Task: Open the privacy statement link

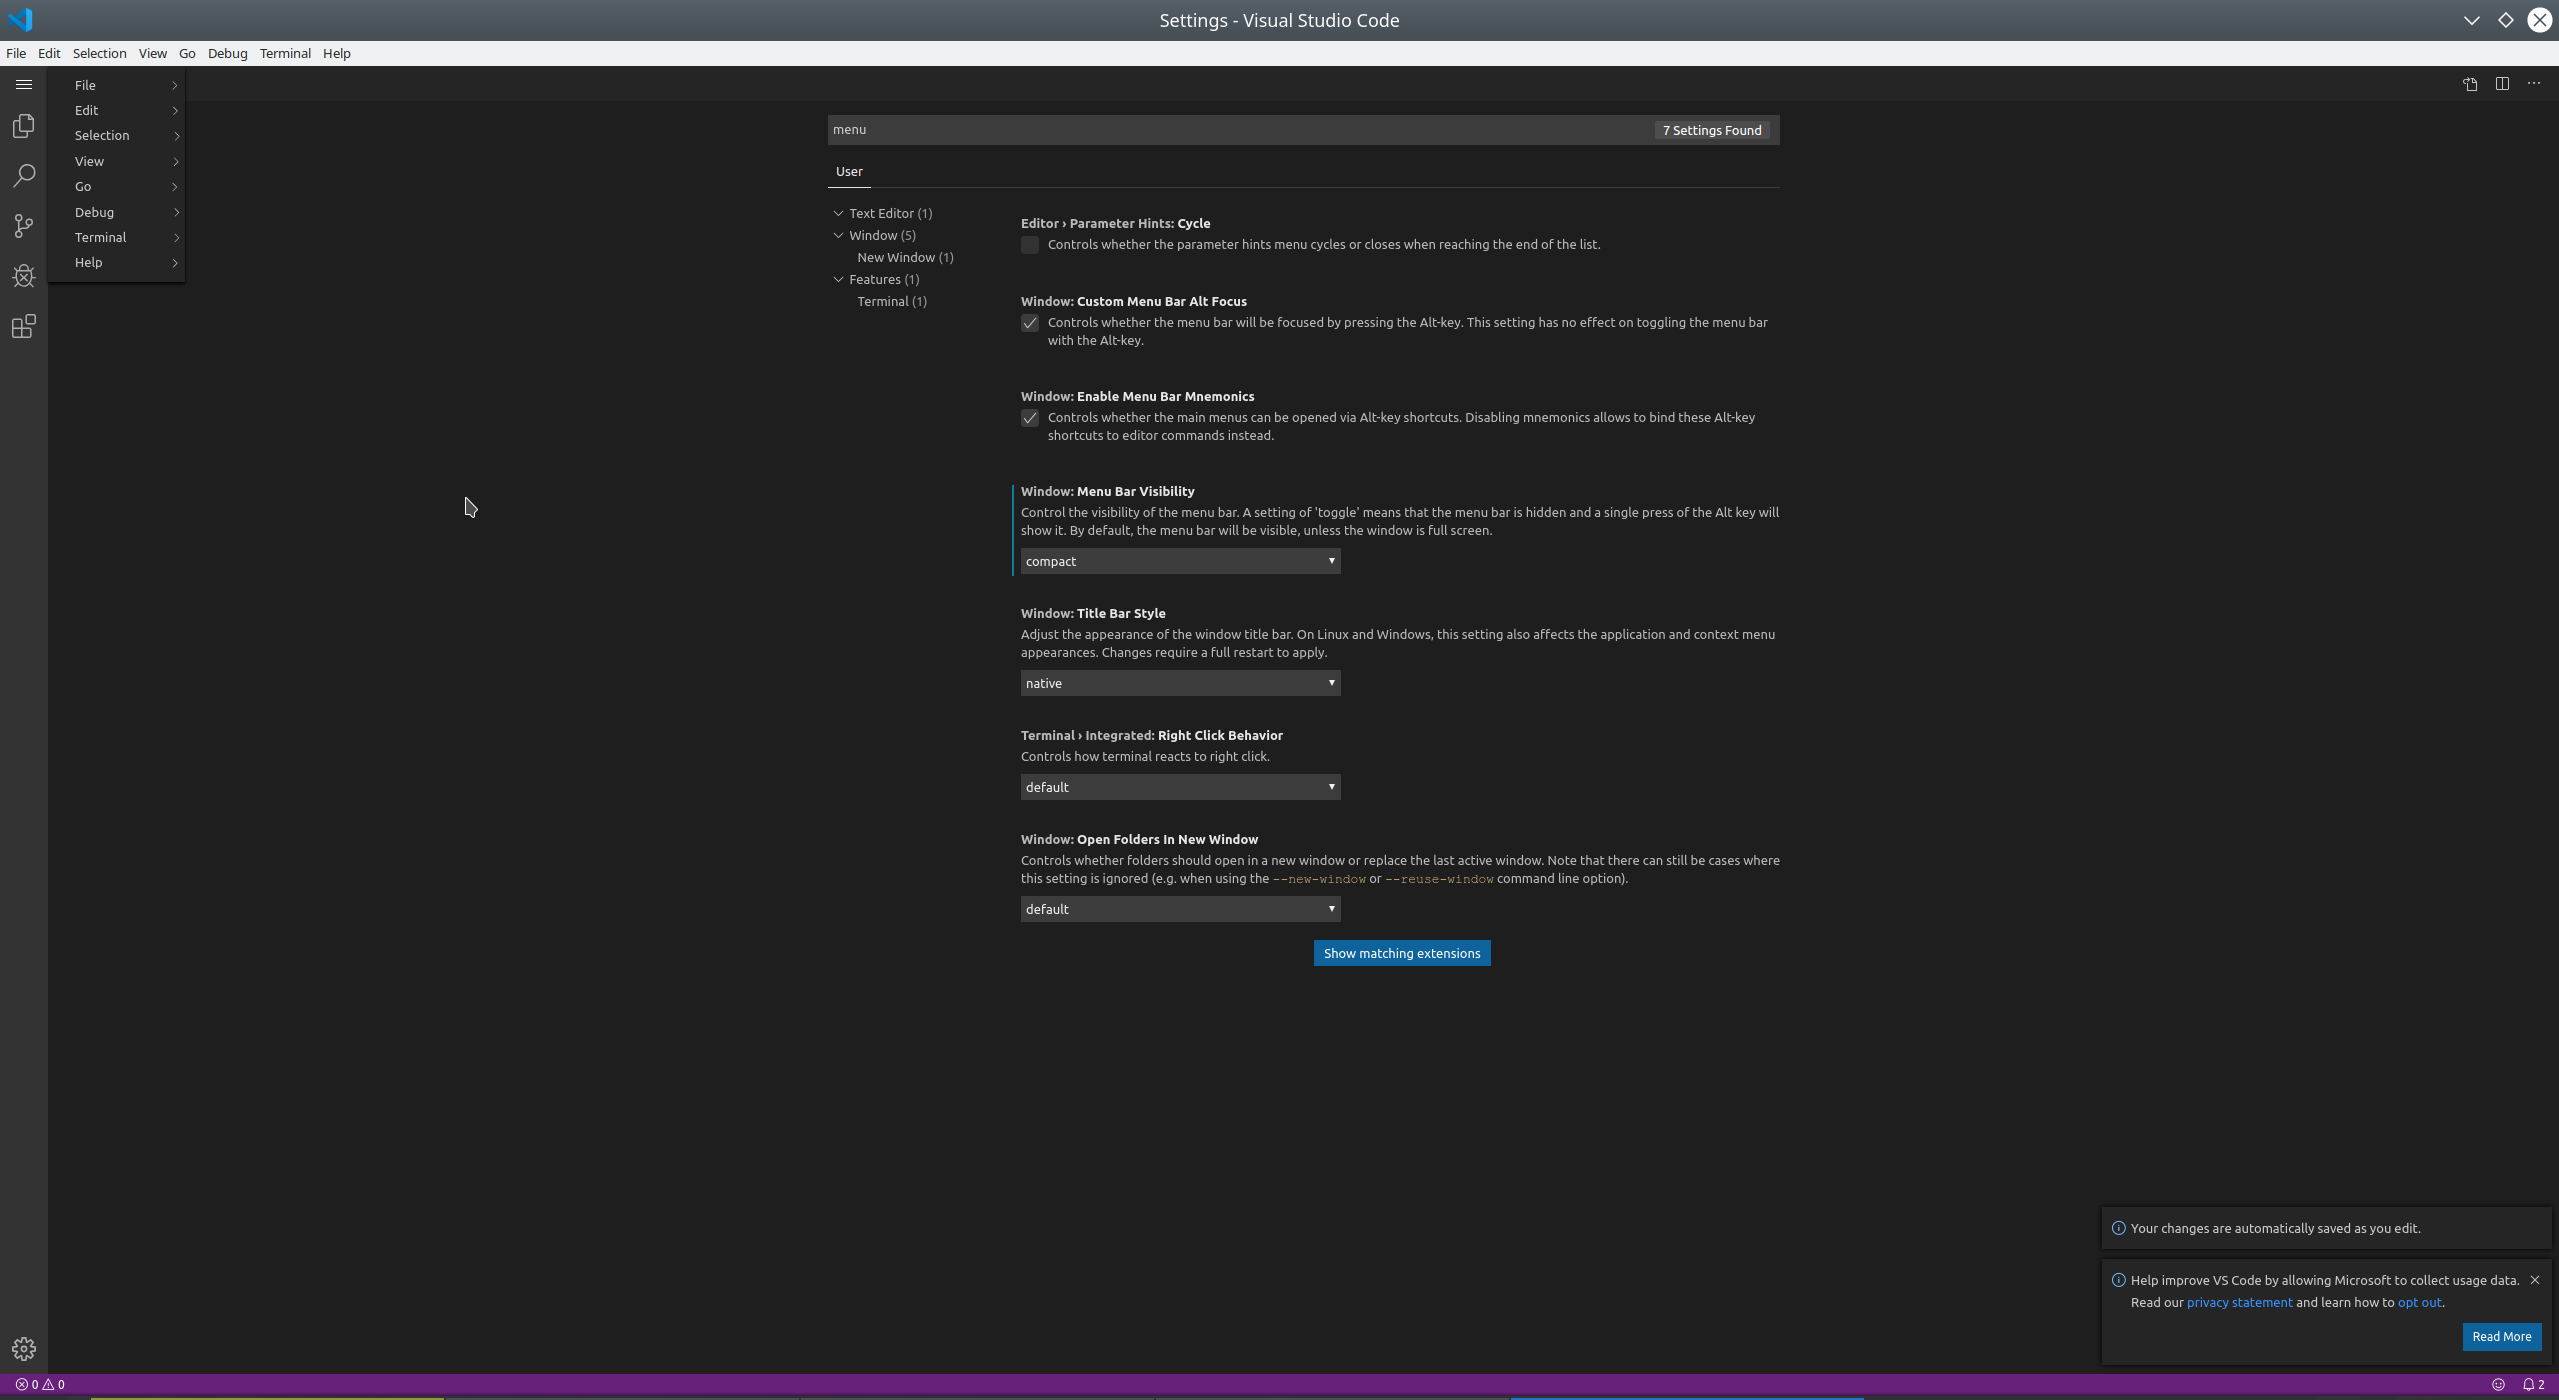Action: point(2238,1301)
